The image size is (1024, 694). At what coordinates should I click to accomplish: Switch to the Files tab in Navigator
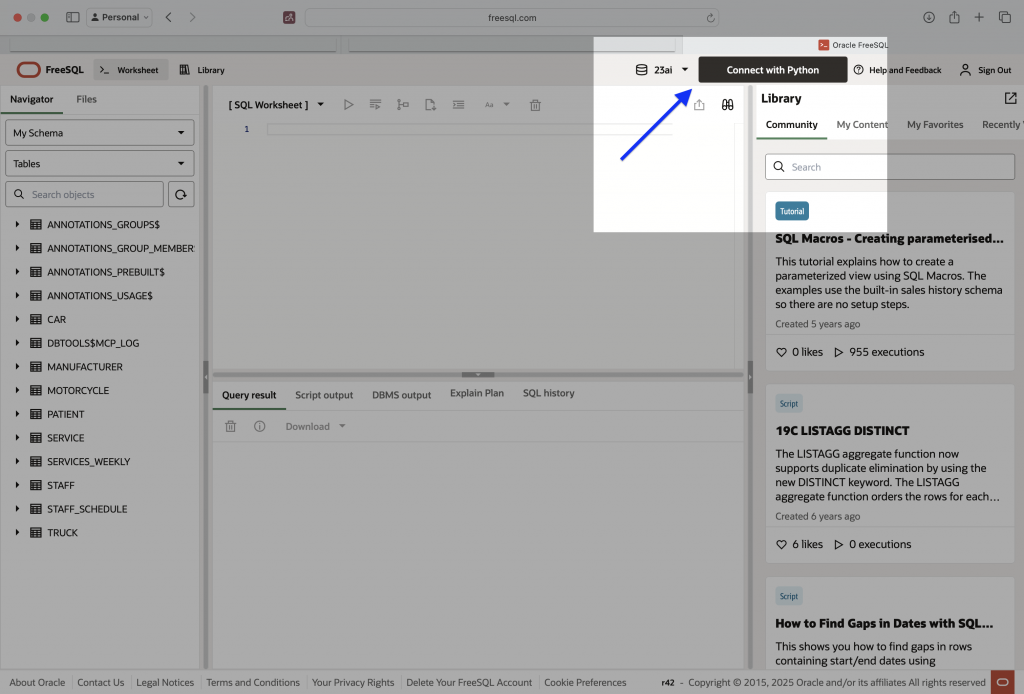(x=86, y=100)
